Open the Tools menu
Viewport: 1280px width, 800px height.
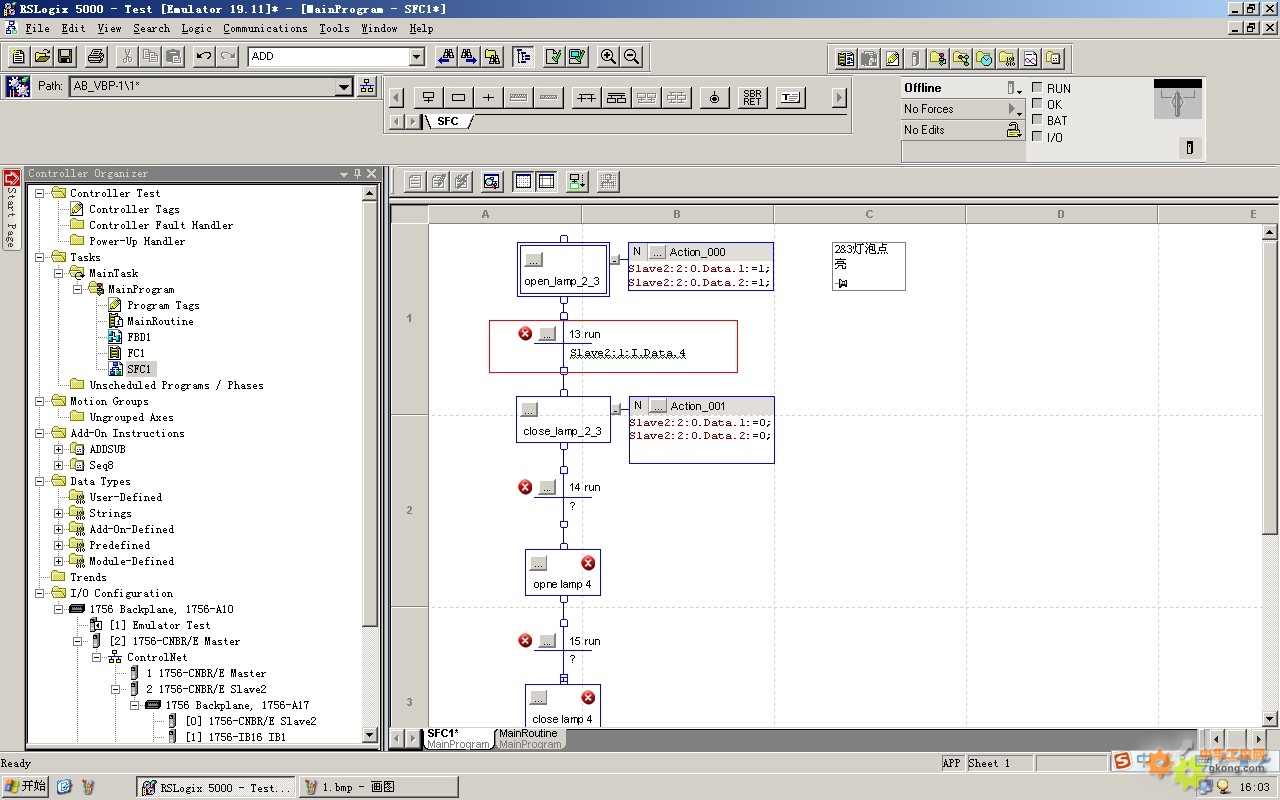(x=334, y=28)
